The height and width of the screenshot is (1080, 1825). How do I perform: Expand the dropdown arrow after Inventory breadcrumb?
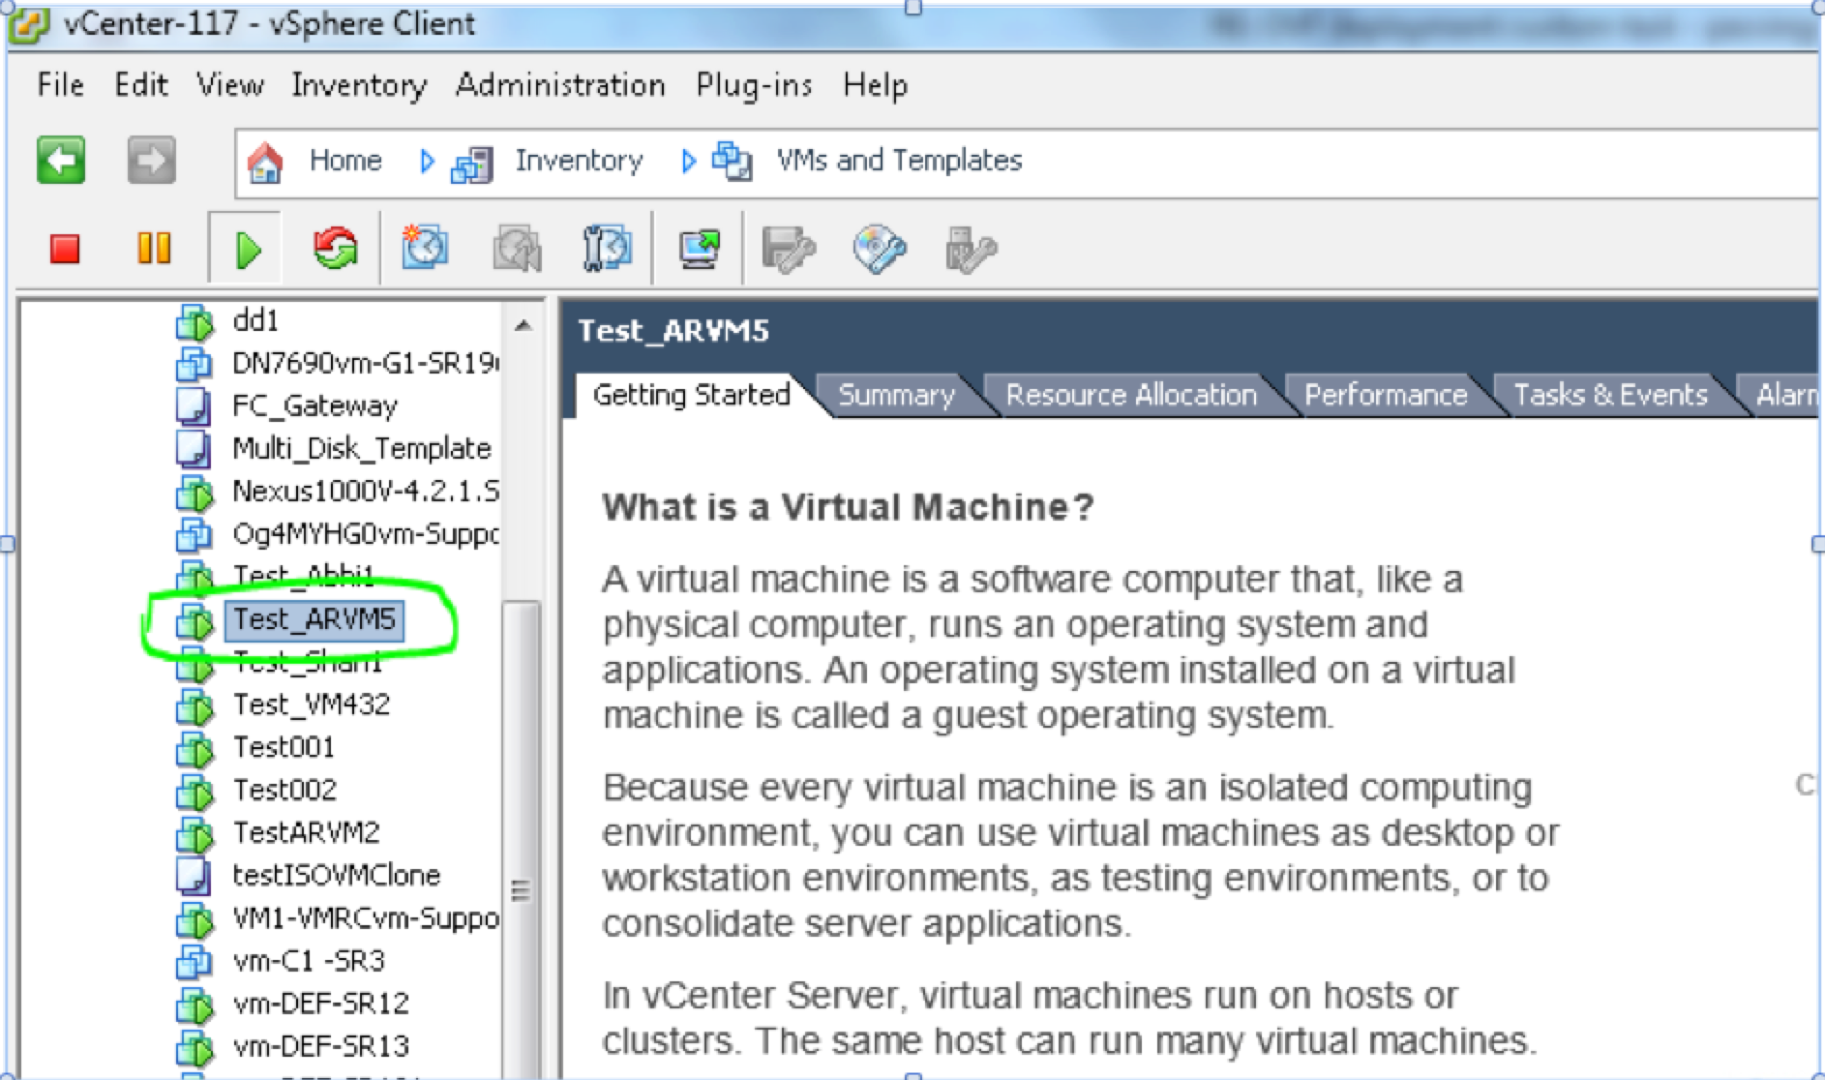[688, 161]
